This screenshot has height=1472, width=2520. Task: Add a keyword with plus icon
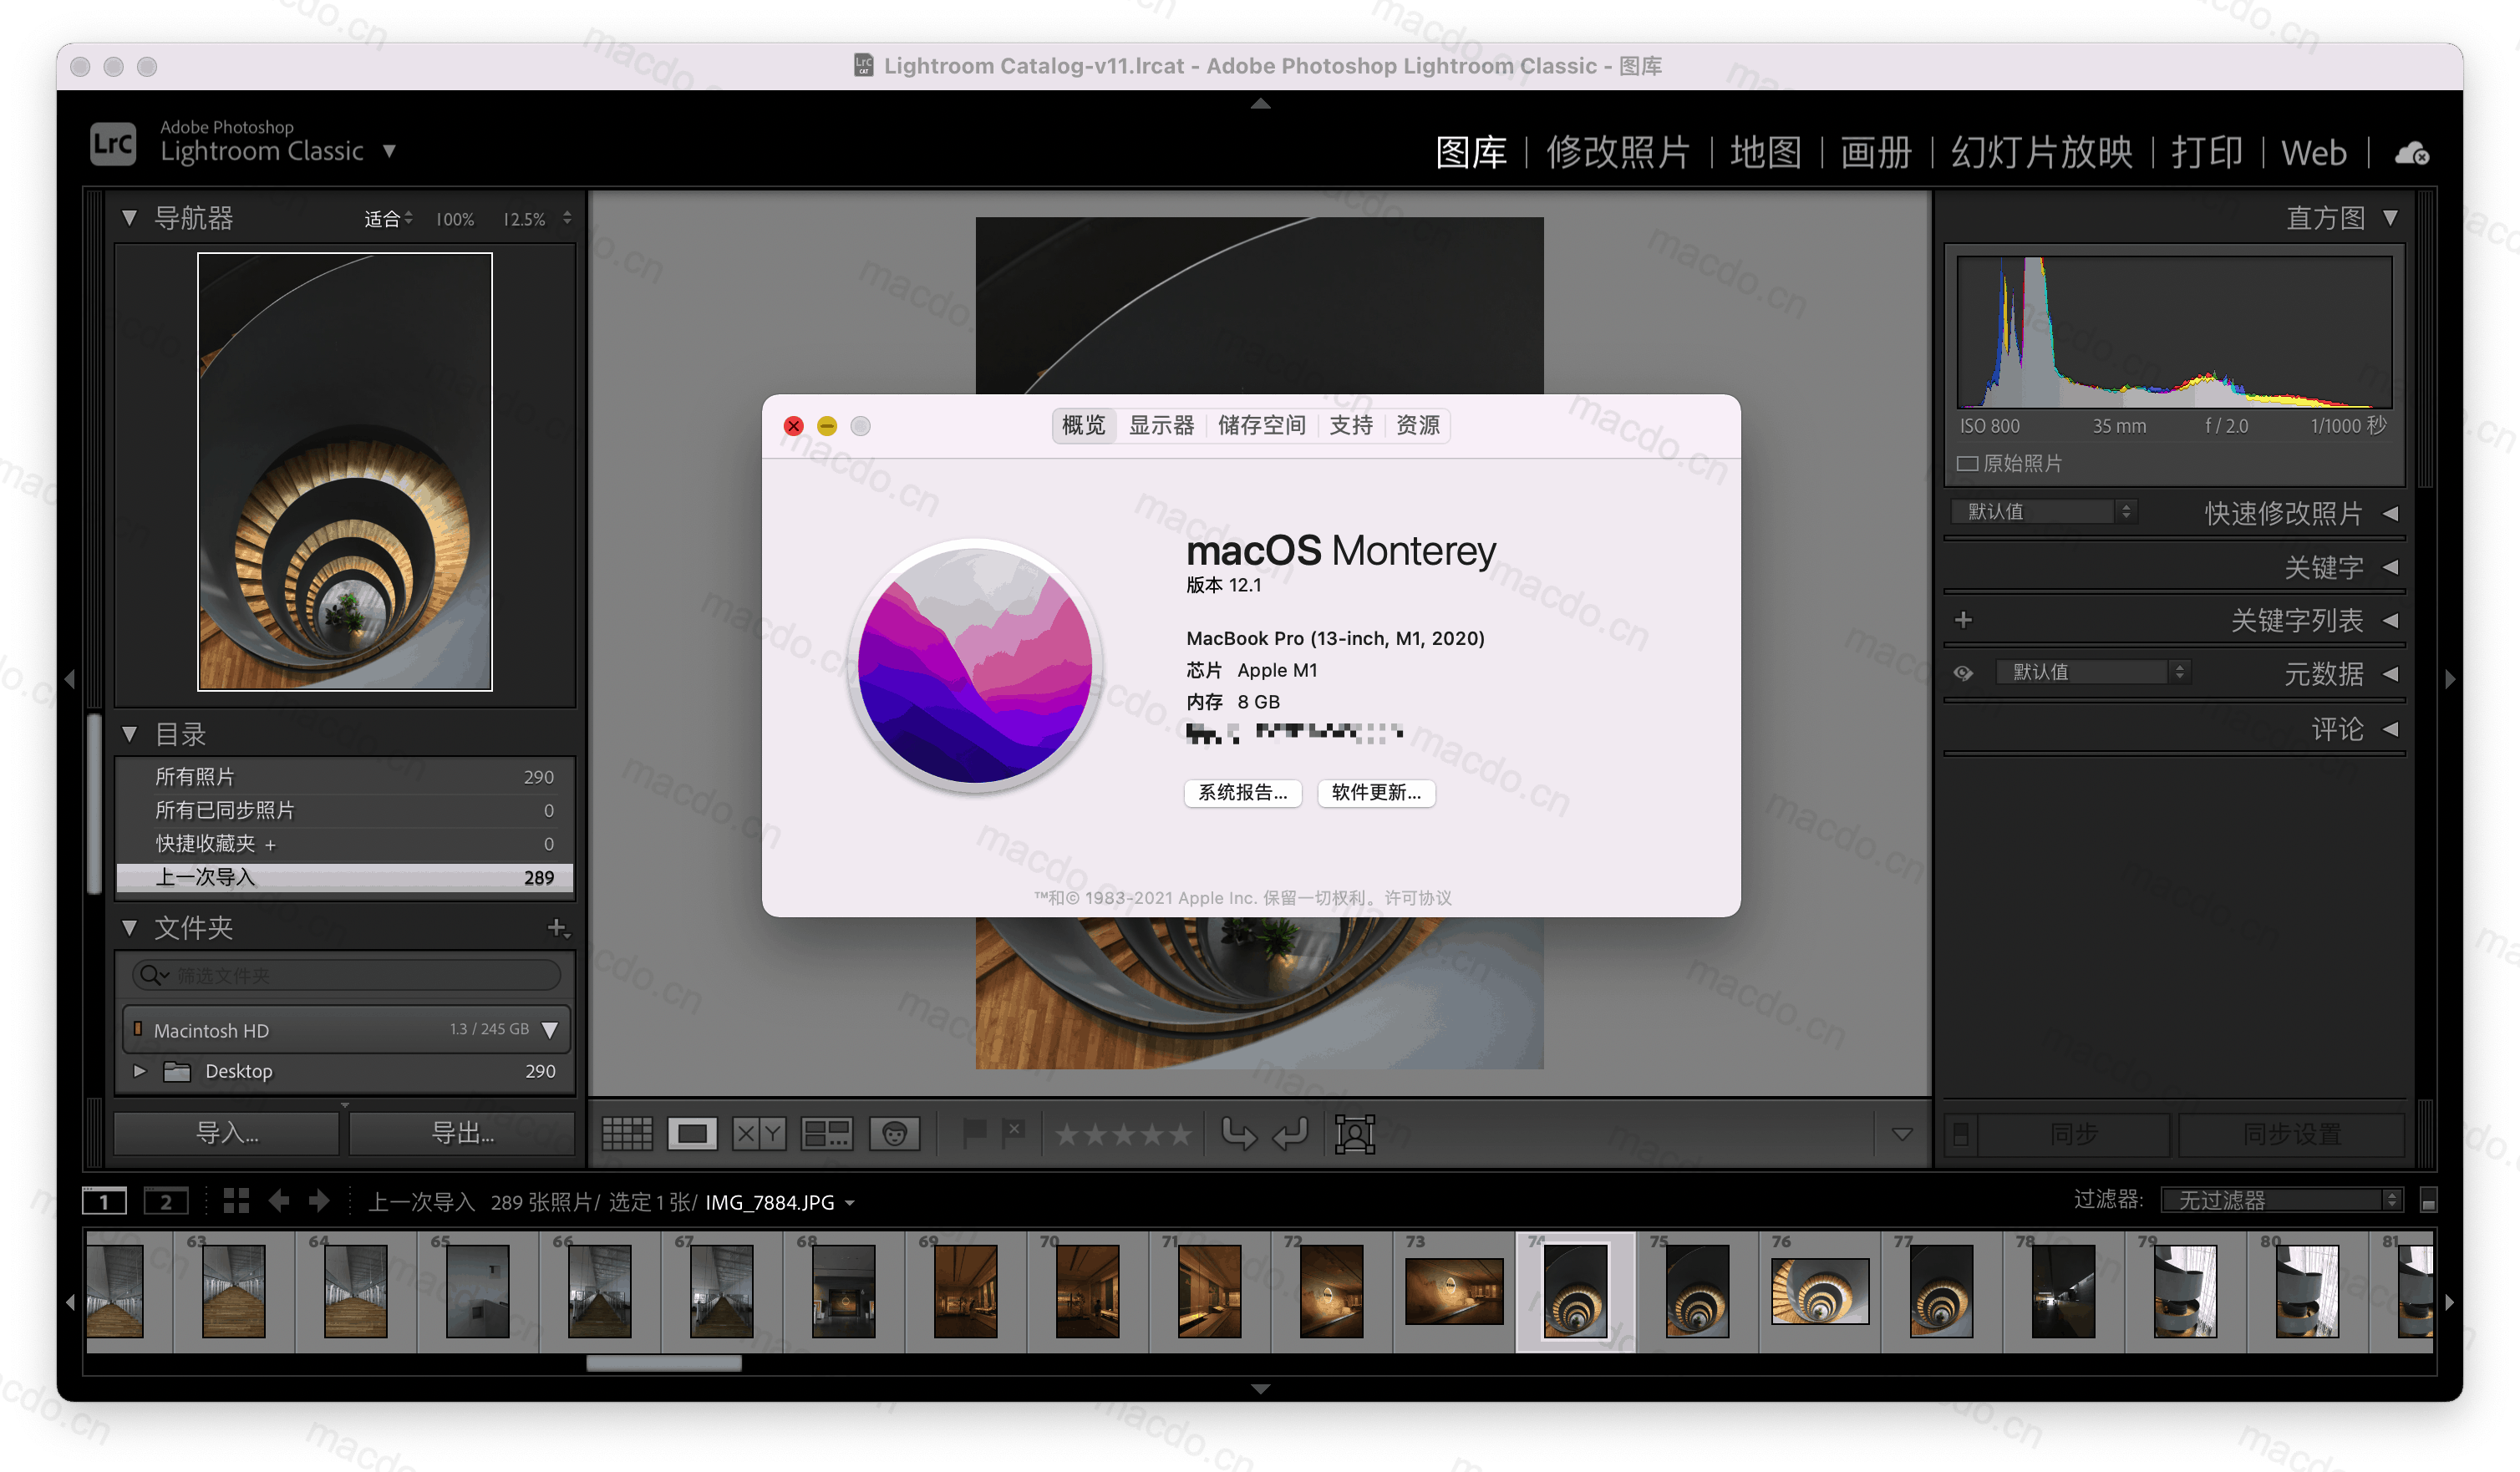tap(1963, 620)
